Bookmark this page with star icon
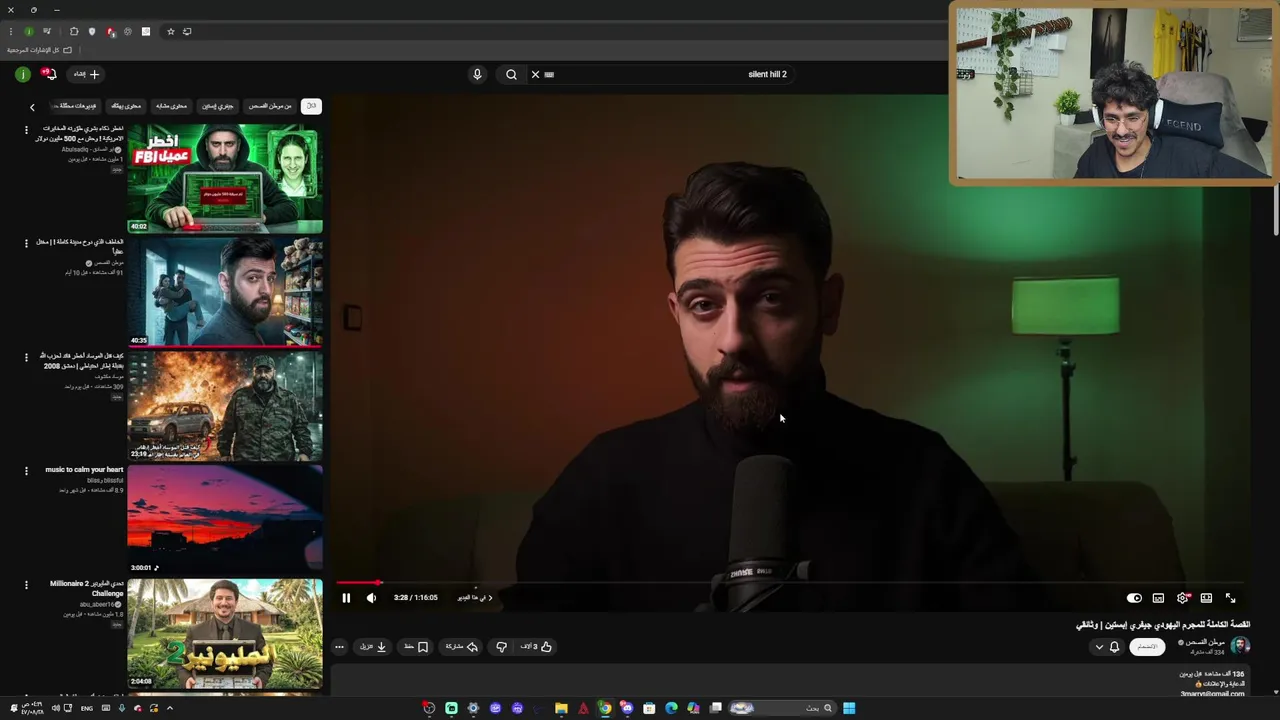 171,32
